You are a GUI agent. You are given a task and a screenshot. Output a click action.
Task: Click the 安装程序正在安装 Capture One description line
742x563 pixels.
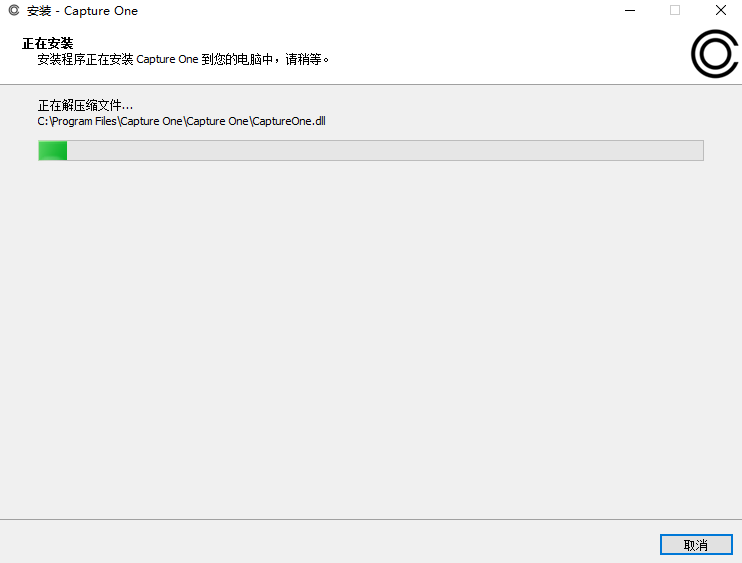183,59
